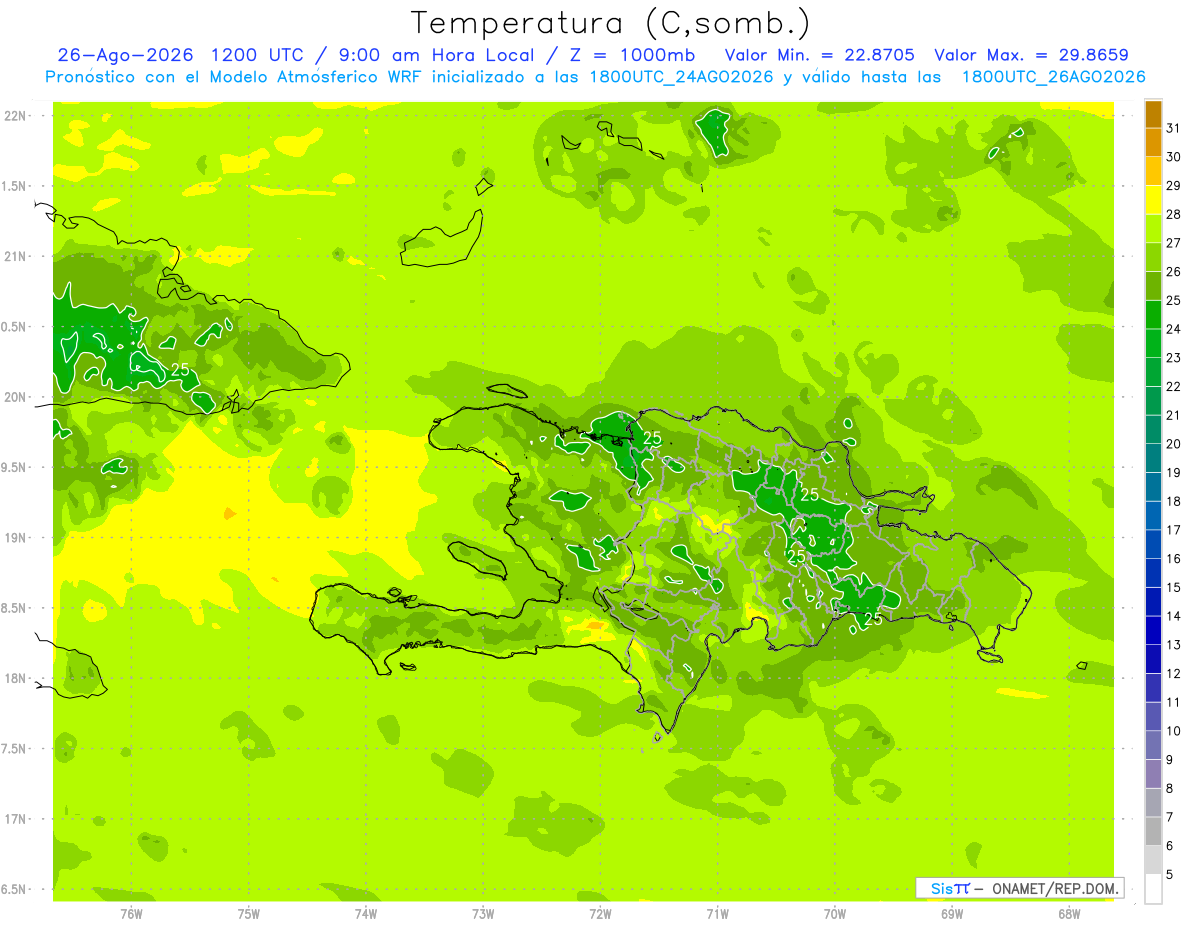Click the Temperatura (C,somb.) title
1200x927 pixels.
611,22
